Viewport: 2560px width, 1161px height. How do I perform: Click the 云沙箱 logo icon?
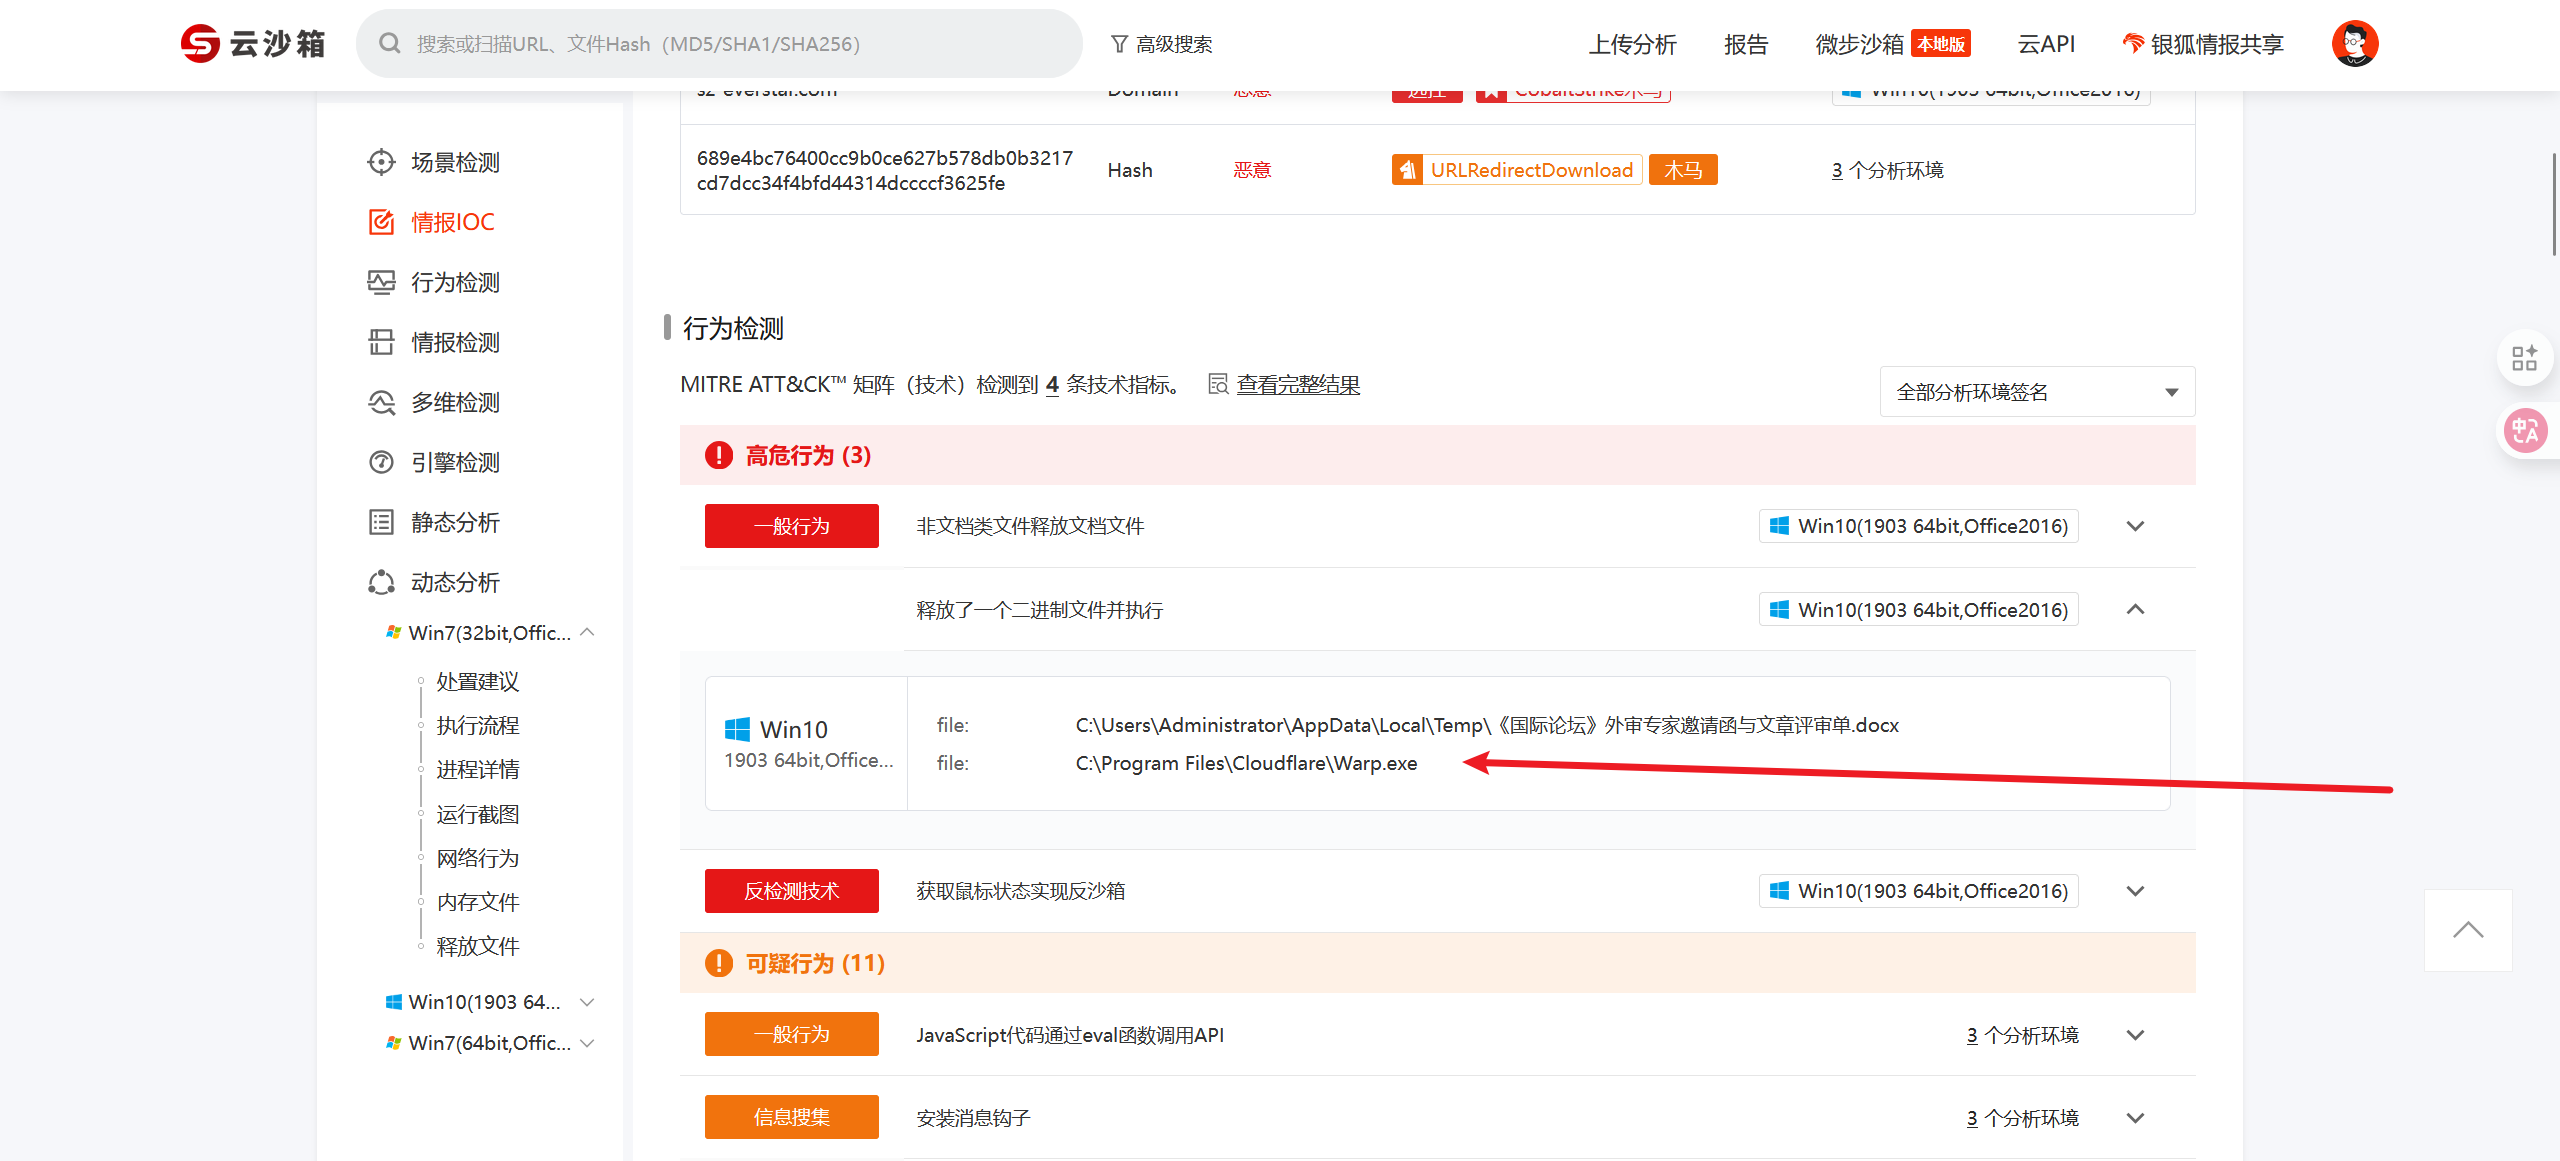200,44
